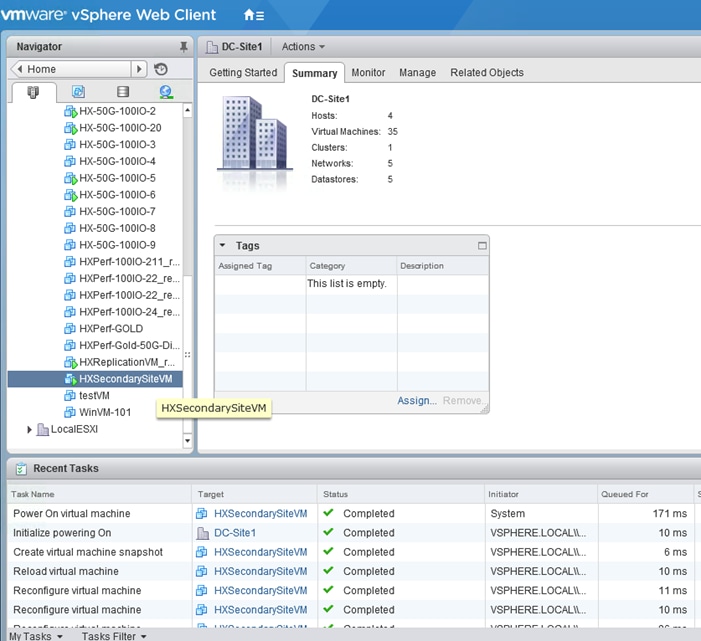Open the Manage tab

417,72
